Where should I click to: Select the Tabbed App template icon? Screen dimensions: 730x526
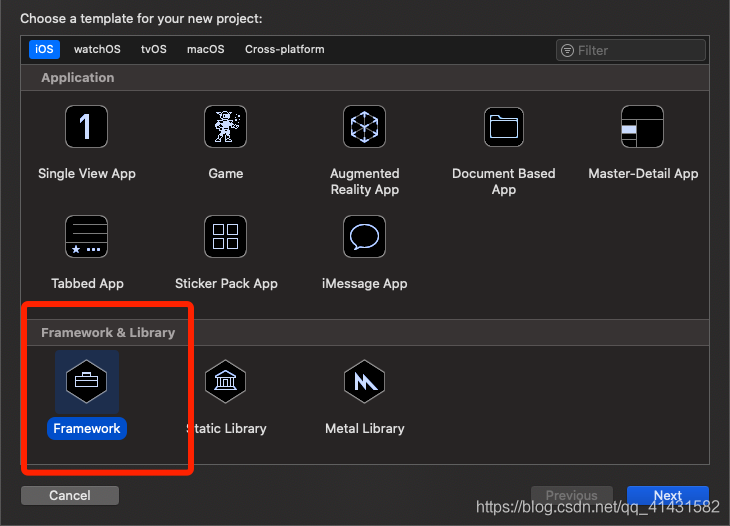click(x=86, y=236)
